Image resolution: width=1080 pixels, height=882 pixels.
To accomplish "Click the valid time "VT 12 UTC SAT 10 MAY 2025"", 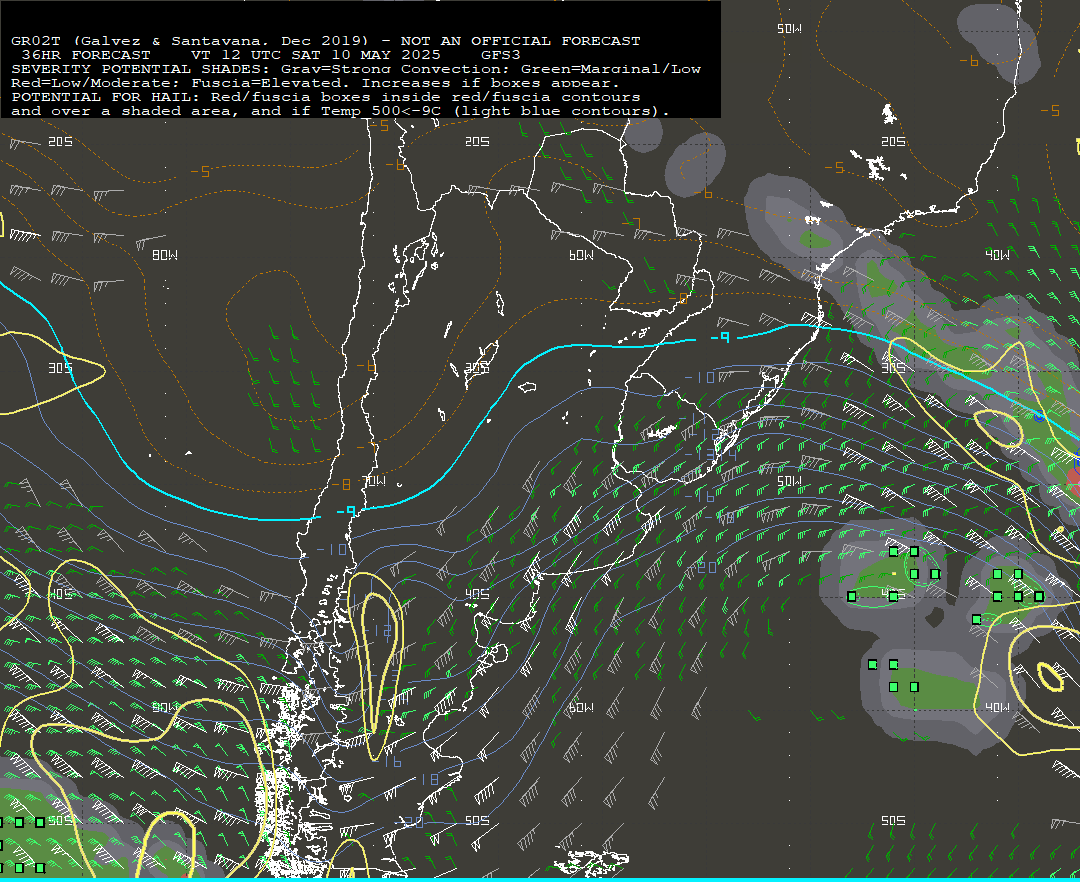I will (316, 55).
